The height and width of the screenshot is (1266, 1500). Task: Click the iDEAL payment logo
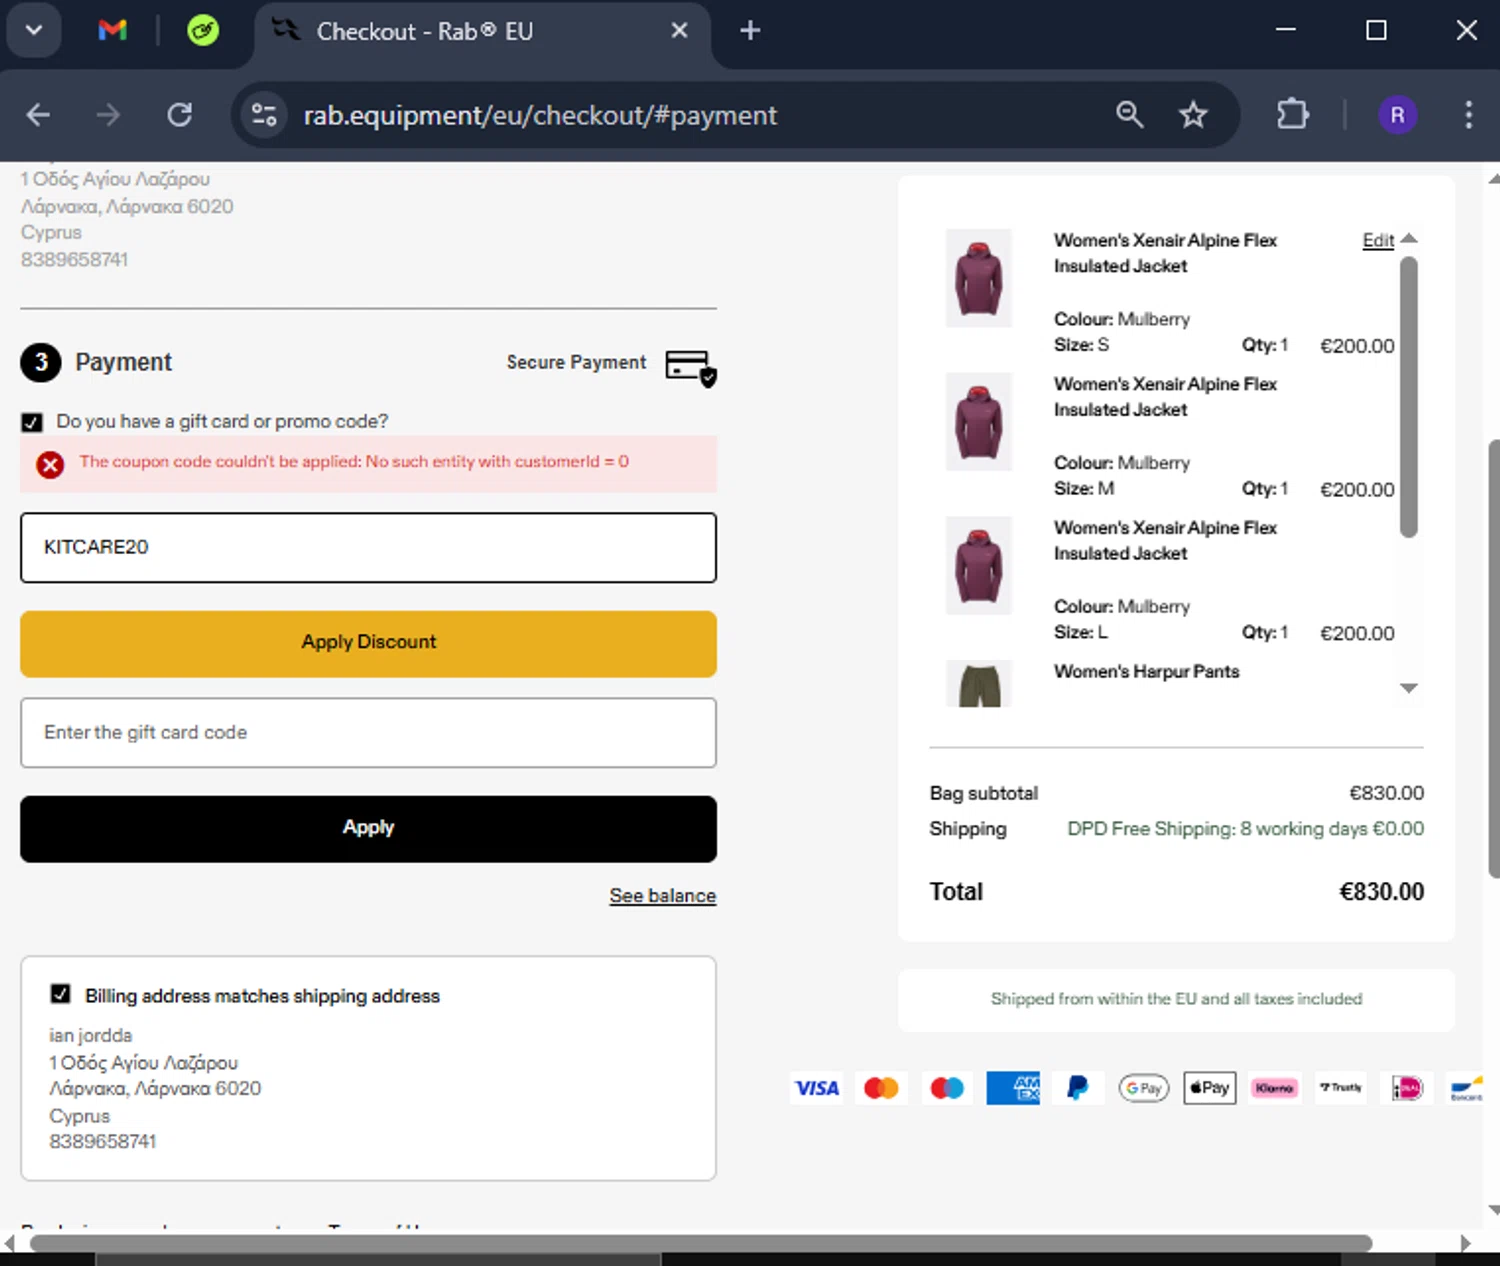(1407, 1088)
